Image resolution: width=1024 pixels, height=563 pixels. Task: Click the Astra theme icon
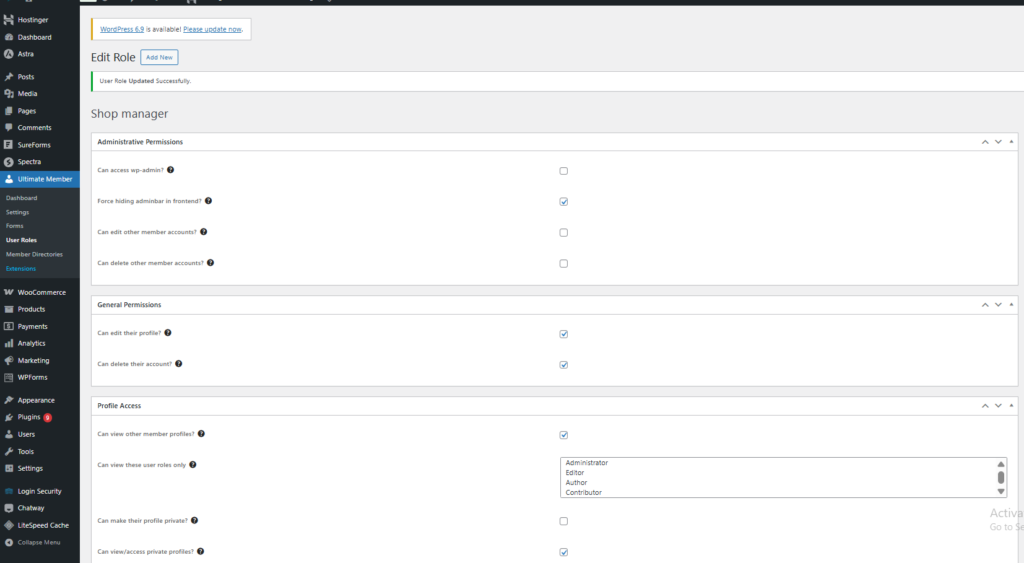[x=9, y=54]
